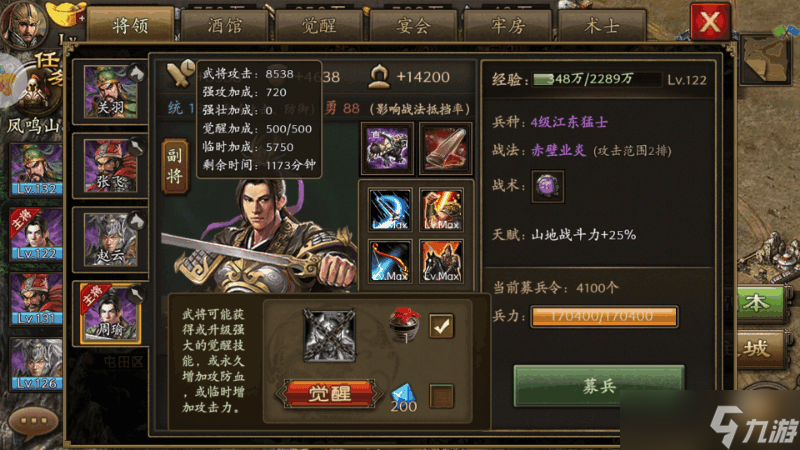Go to the 牢房 tab
The height and width of the screenshot is (450, 800).
(508, 26)
